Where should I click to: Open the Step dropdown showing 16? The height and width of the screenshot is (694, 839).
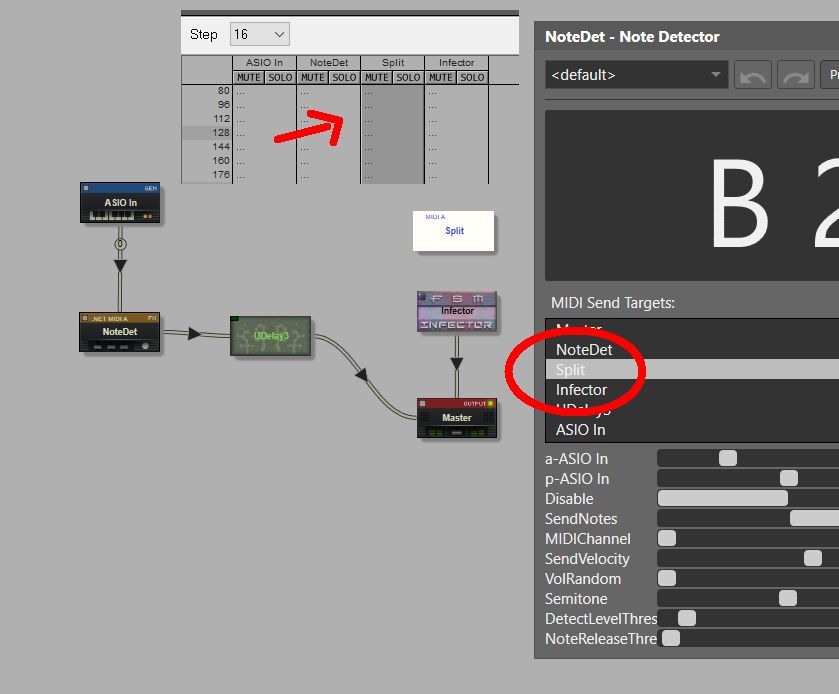(259, 34)
